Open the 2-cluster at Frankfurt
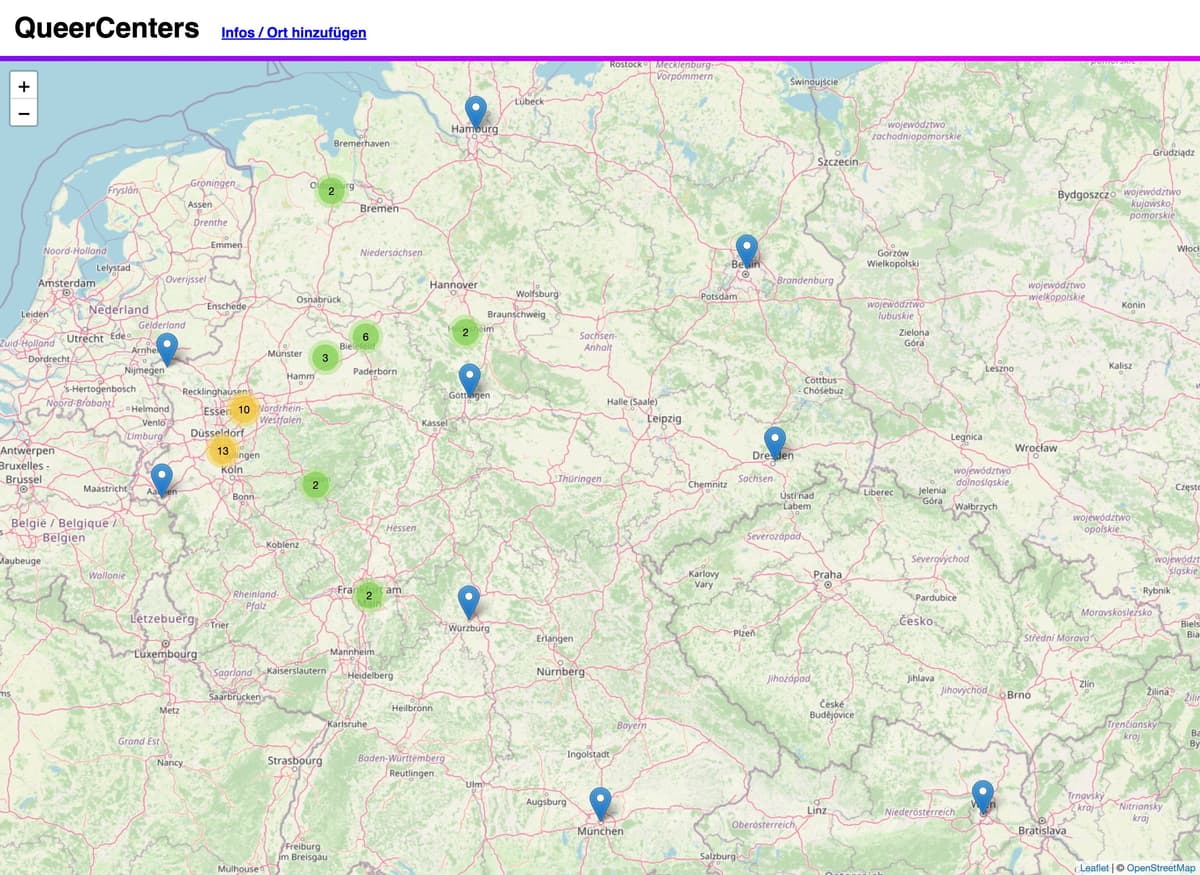Screen dimensions: 1200x875 tap(369, 596)
